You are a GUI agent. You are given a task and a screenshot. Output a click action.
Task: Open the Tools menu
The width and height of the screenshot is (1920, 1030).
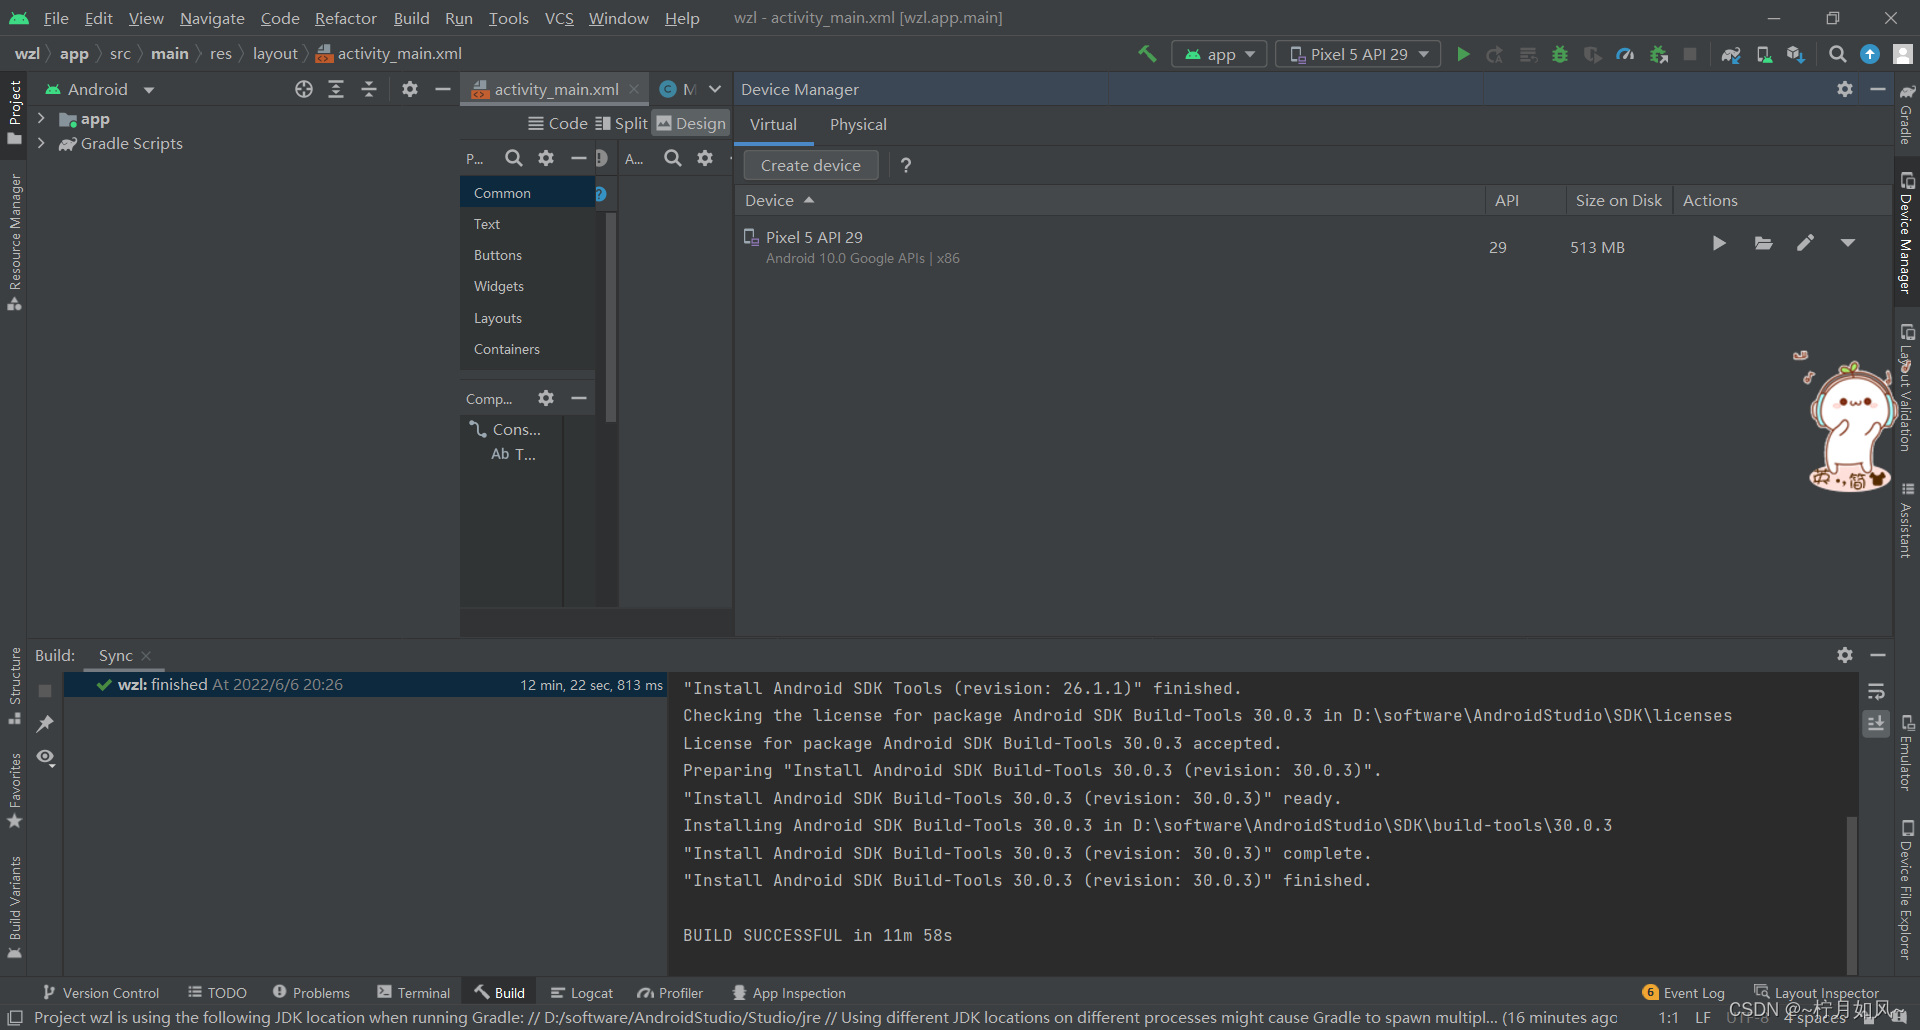pyautogui.click(x=508, y=18)
